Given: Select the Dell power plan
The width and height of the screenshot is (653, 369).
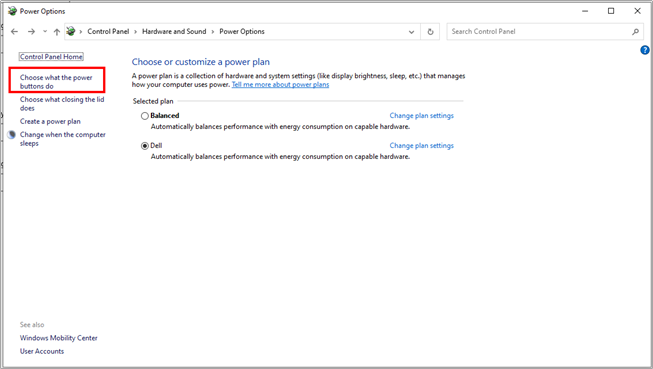Looking at the screenshot, I should pos(145,146).
